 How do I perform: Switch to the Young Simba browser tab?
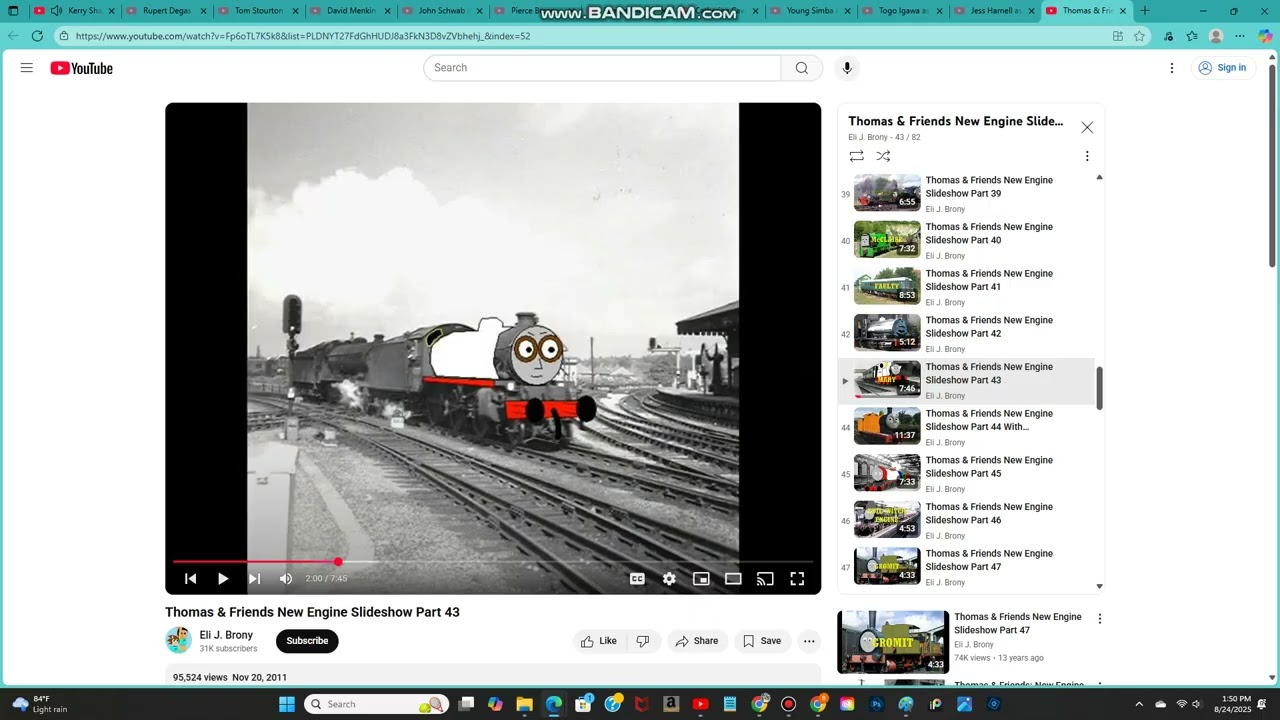pos(809,11)
